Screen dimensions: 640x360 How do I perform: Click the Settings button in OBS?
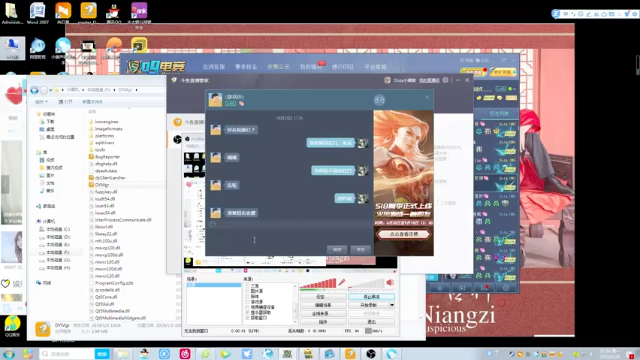tap(323, 297)
